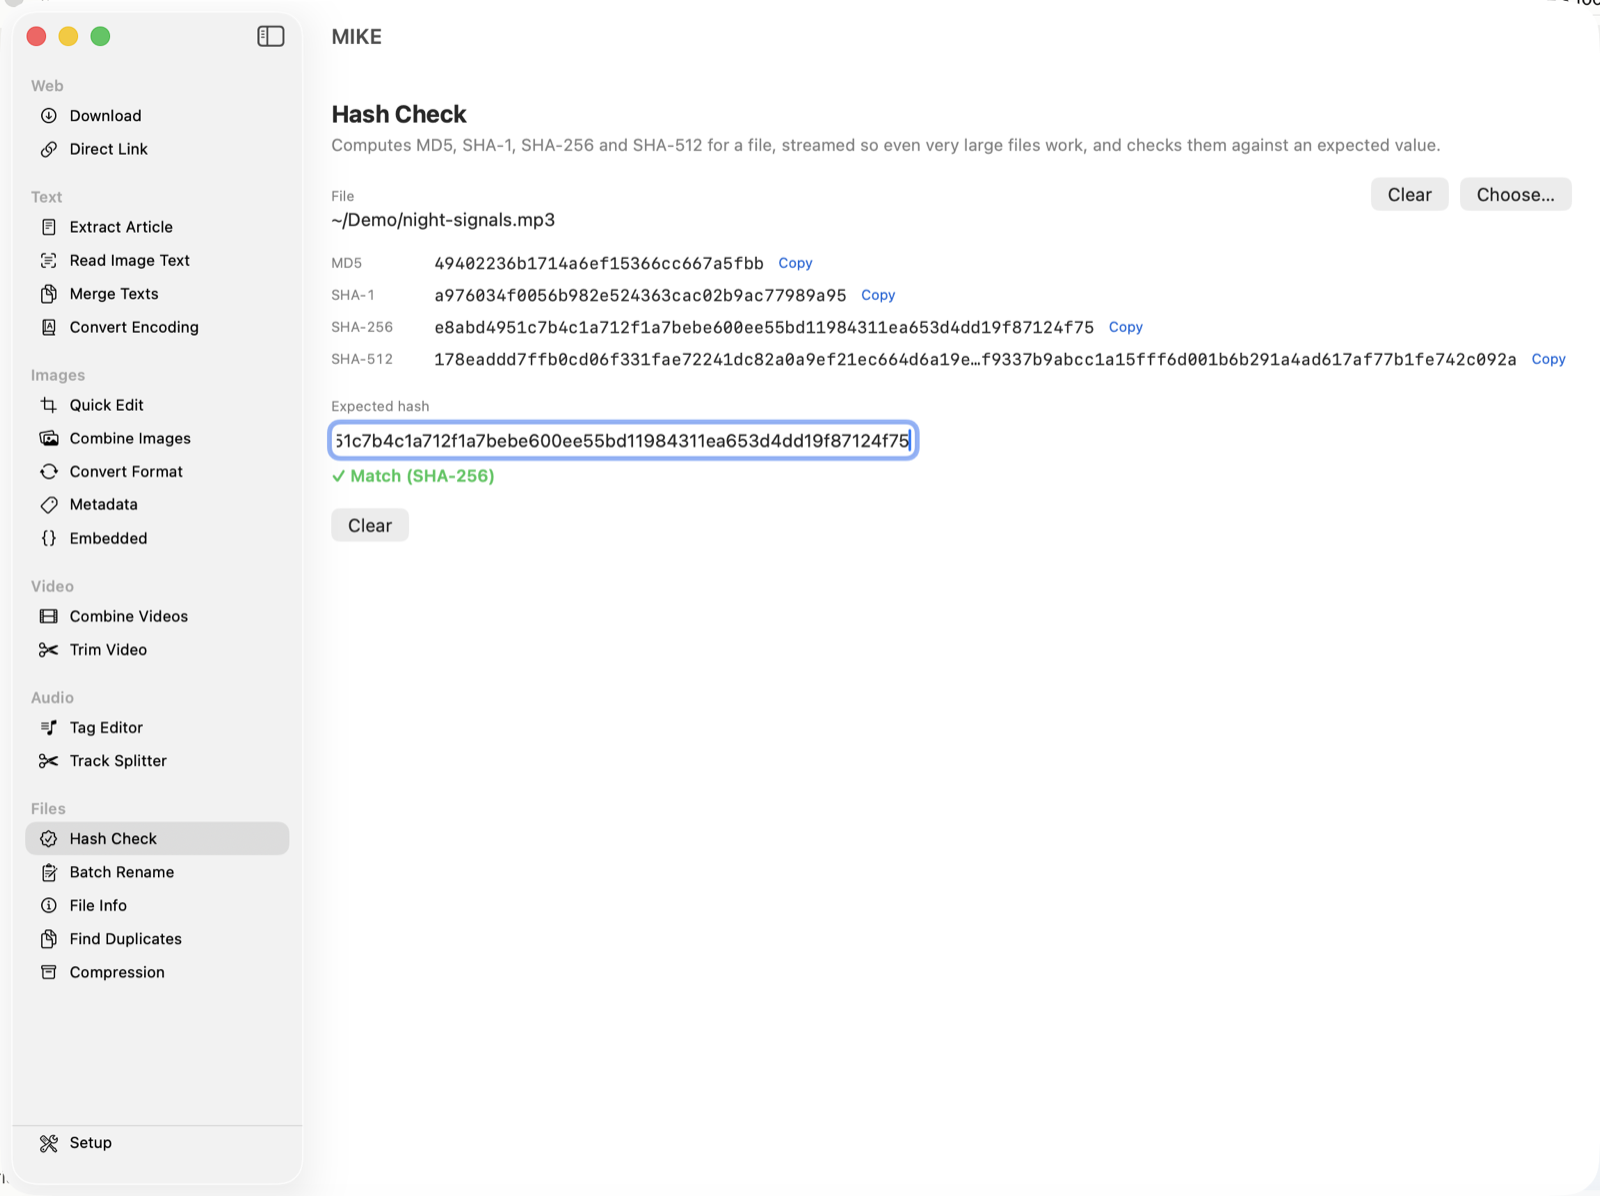Click the File Info circle icon

coord(48,905)
